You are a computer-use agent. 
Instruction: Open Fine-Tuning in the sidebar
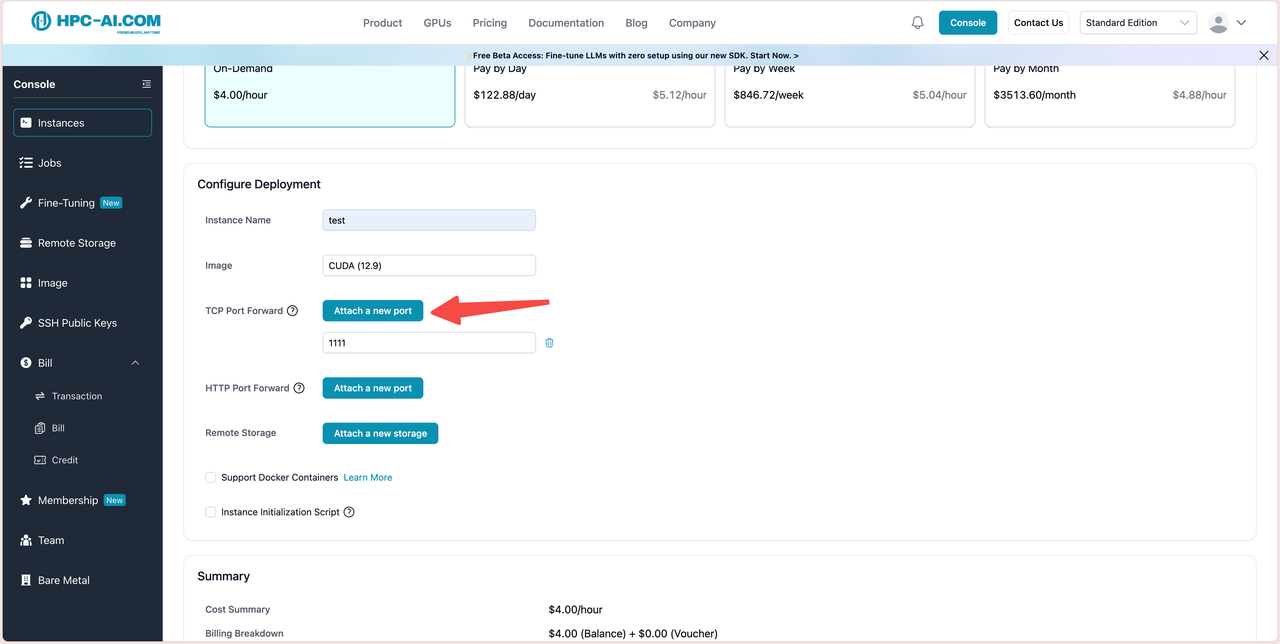pos(66,203)
